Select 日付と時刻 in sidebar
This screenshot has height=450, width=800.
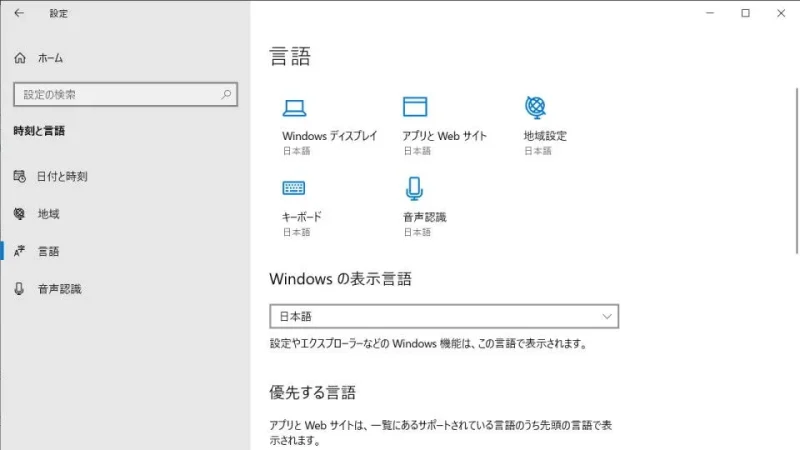click(x=62, y=177)
